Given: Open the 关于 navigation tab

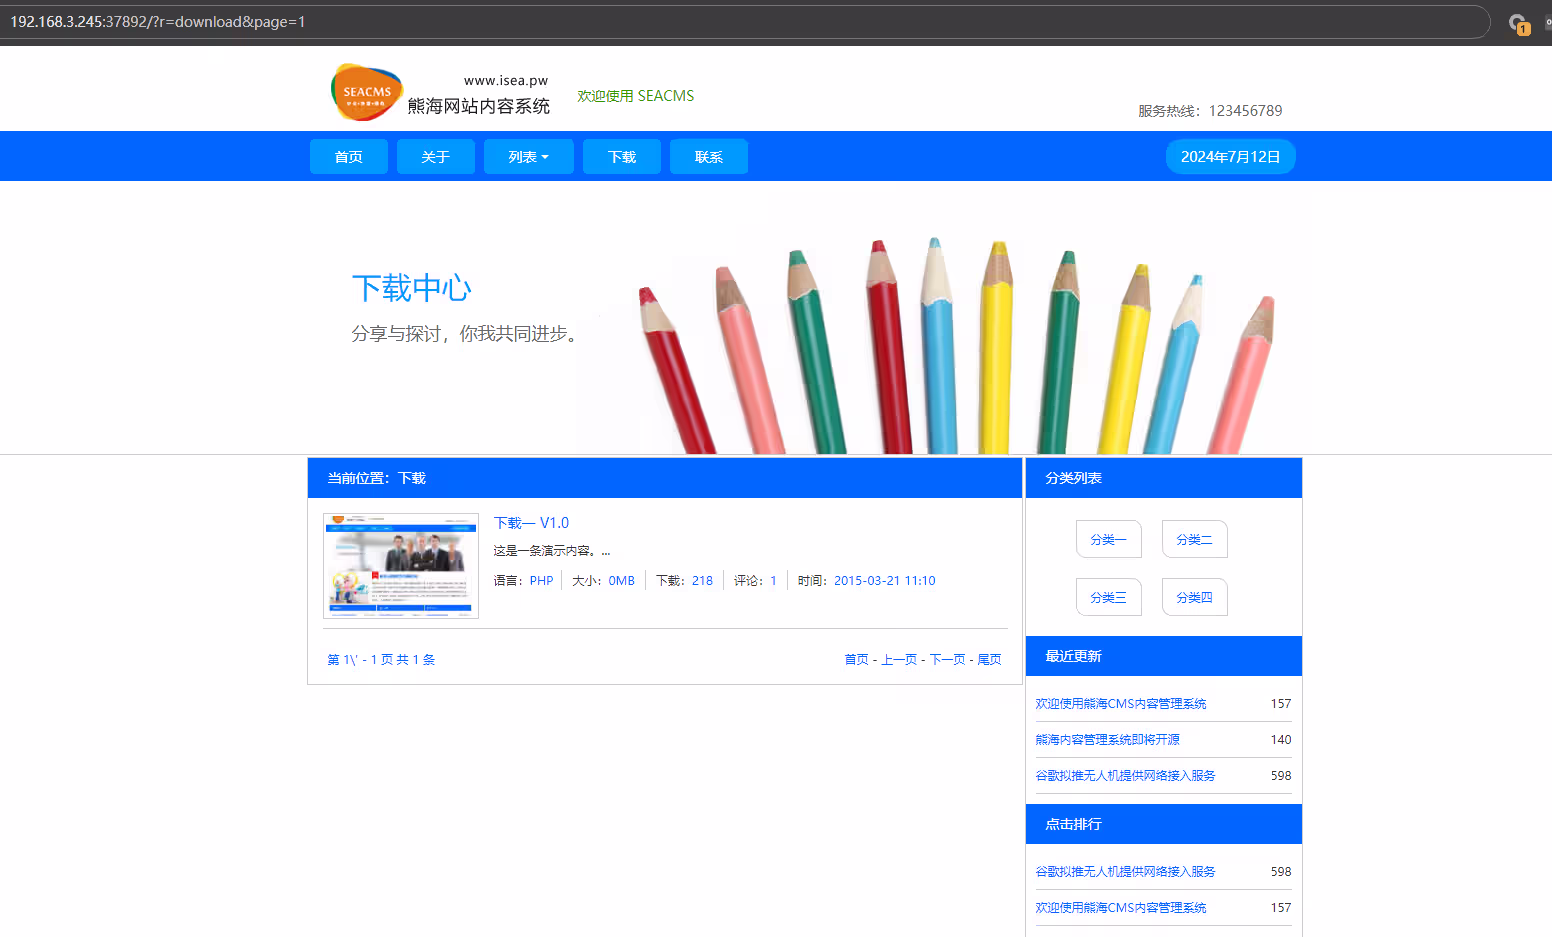Looking at the screenshot, I should pos(435,157).
